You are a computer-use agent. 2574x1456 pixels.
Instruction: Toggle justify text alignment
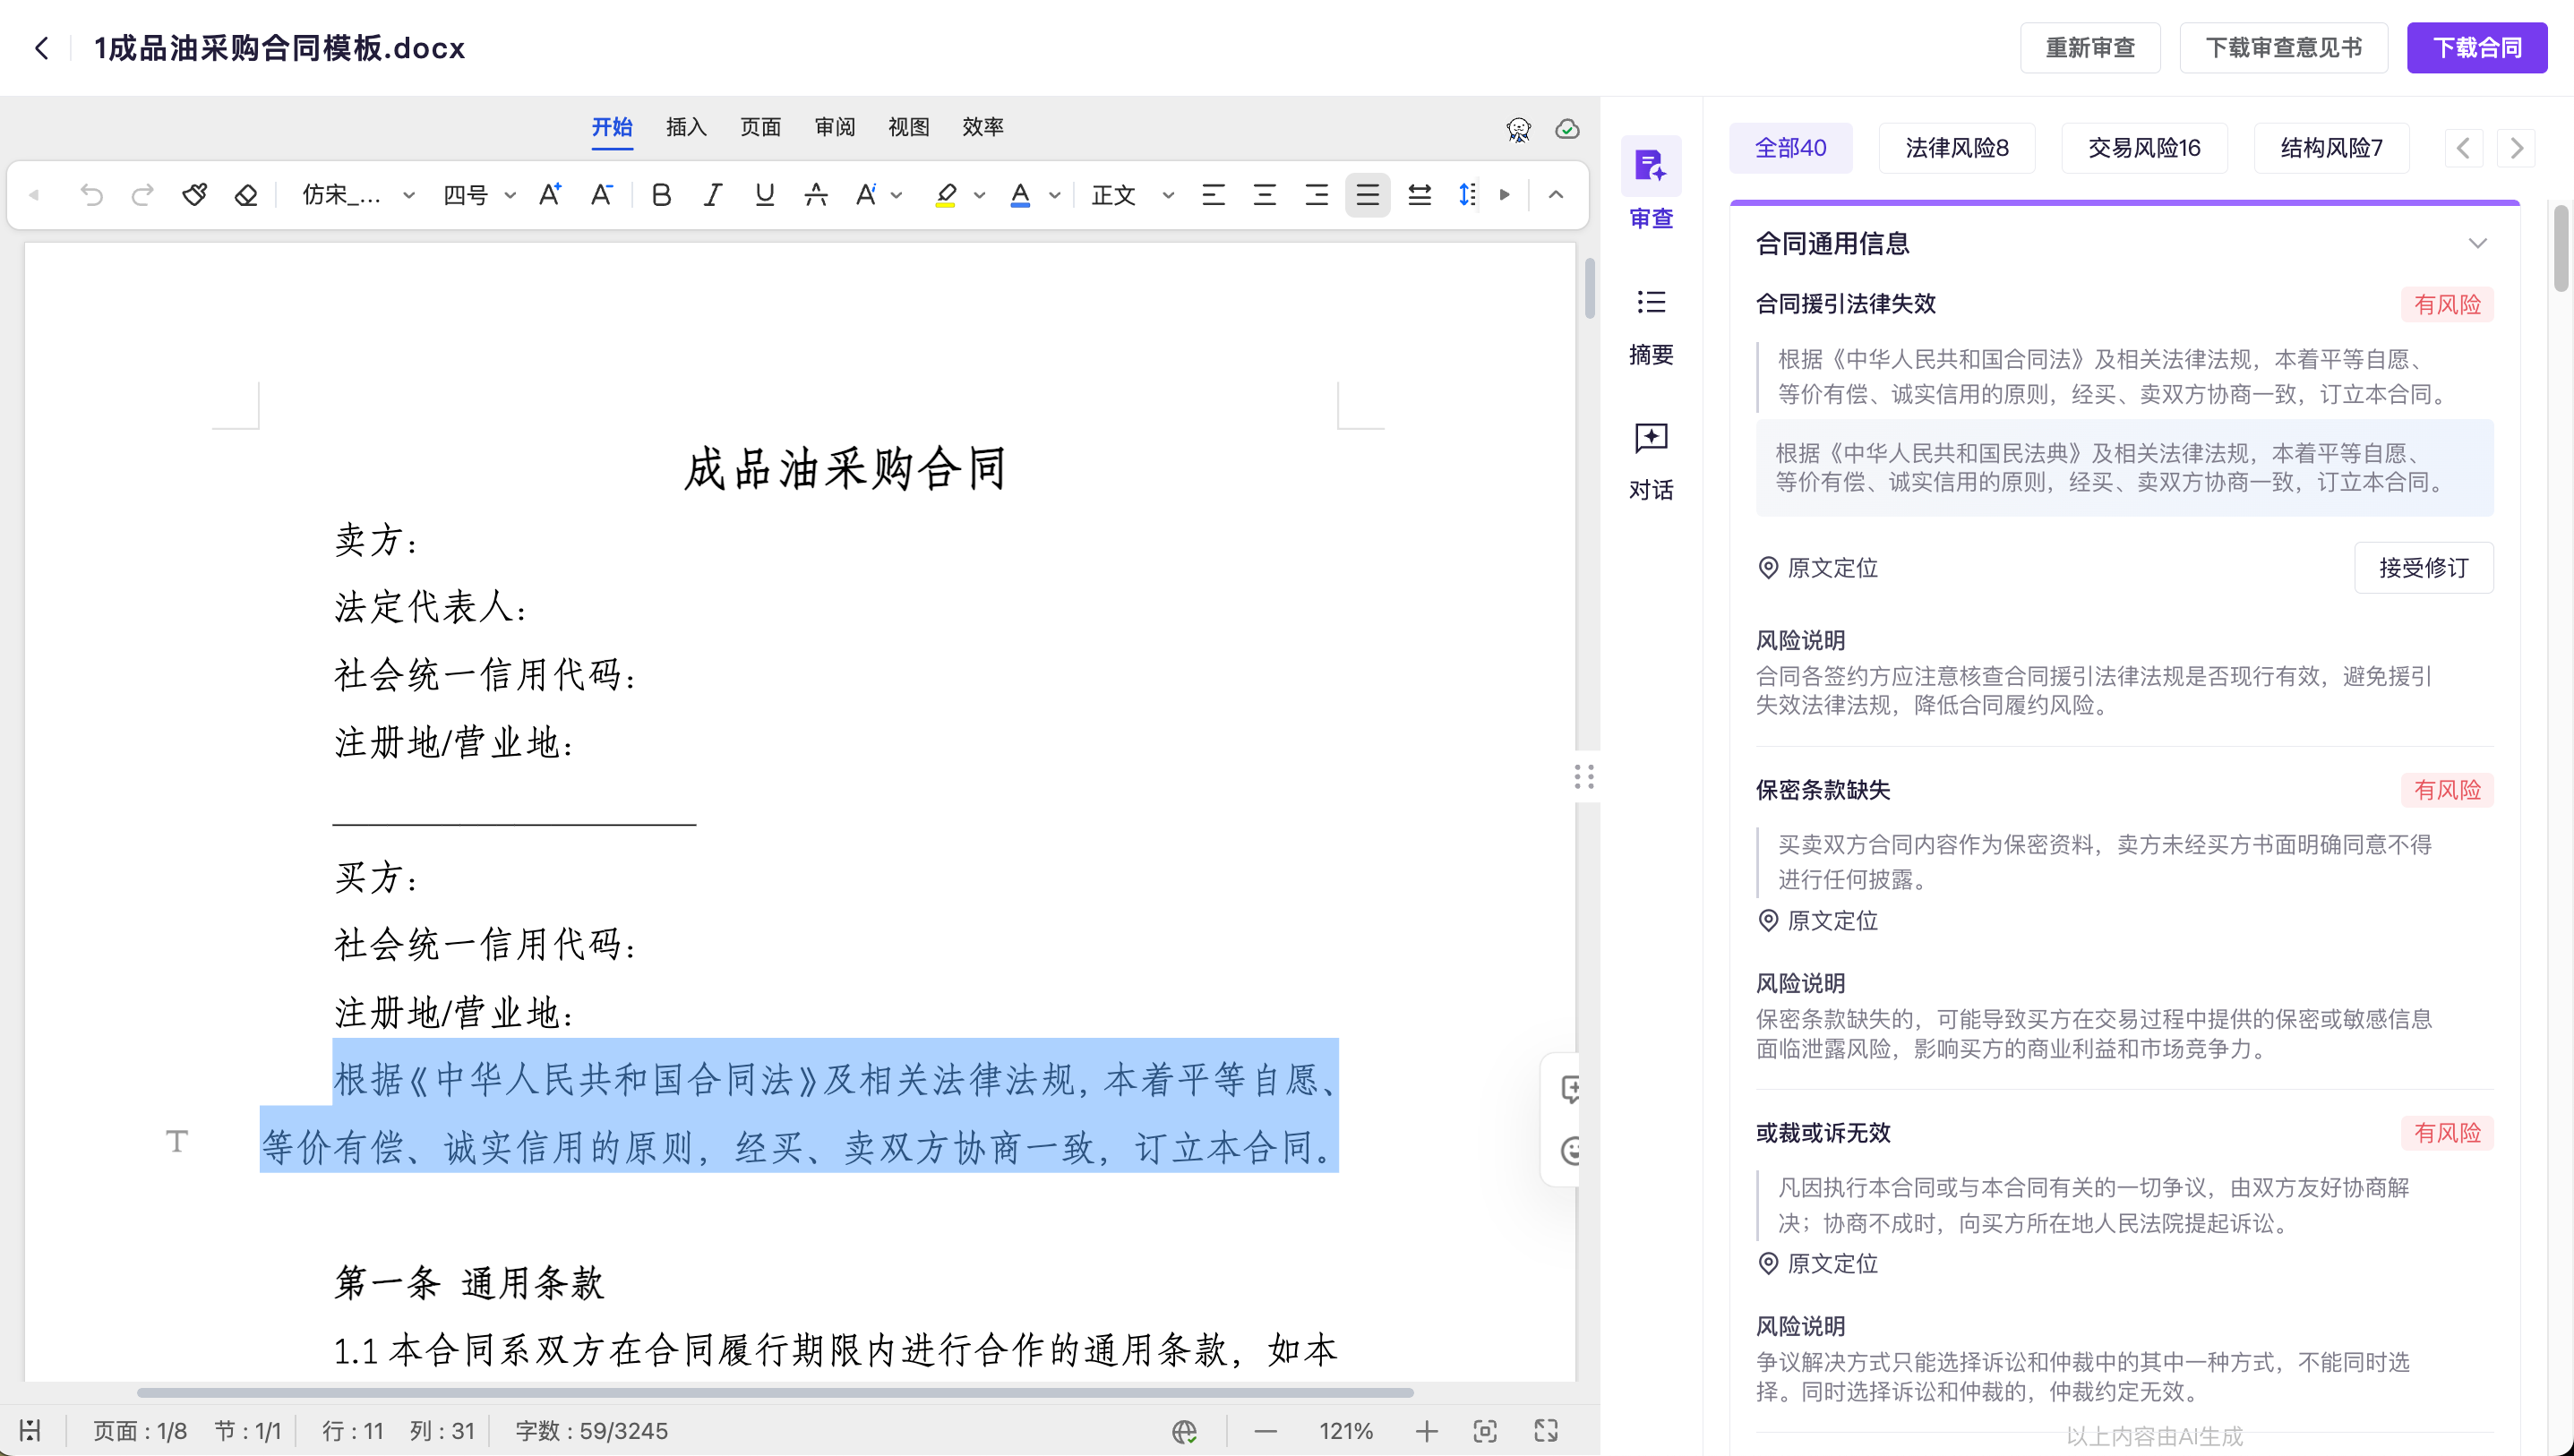(1367, 194)
